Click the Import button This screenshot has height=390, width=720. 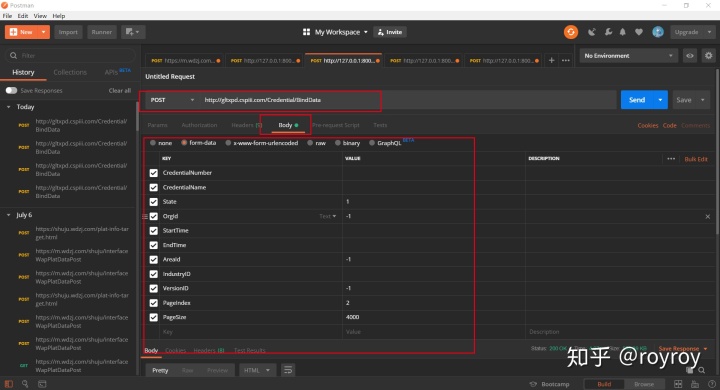[x=68, y=32]
